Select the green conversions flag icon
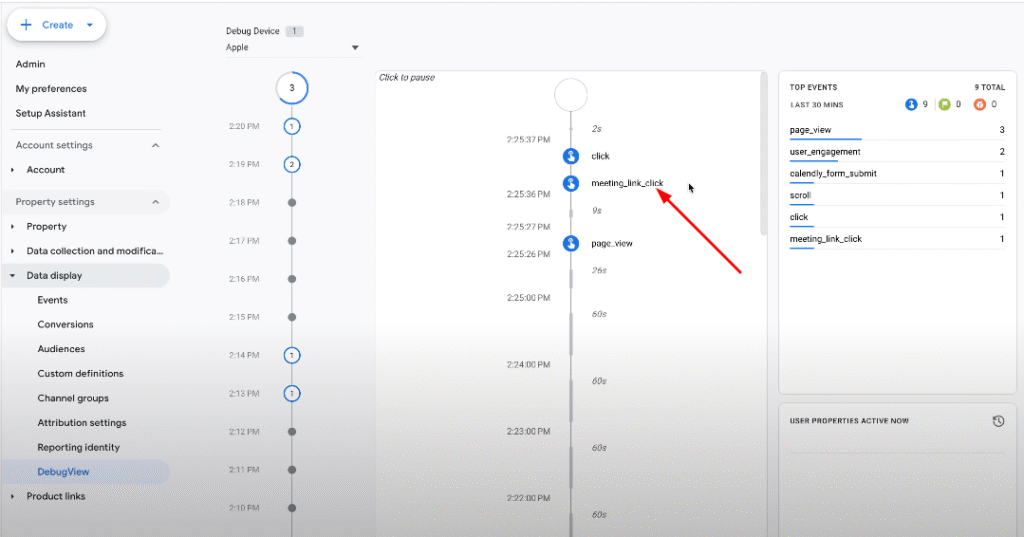This screenshot has height=537, width=1024. point(944,105)
